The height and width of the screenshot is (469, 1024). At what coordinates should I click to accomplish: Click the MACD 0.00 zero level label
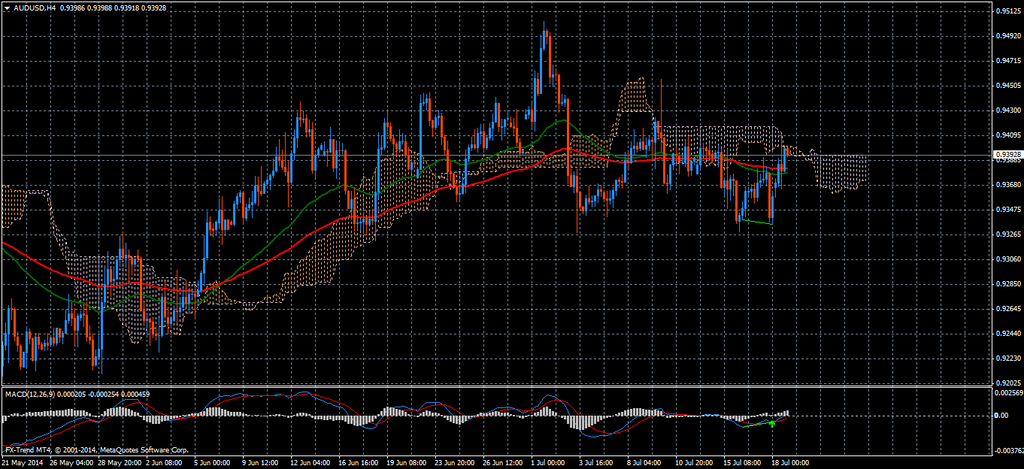[1002, 415]
